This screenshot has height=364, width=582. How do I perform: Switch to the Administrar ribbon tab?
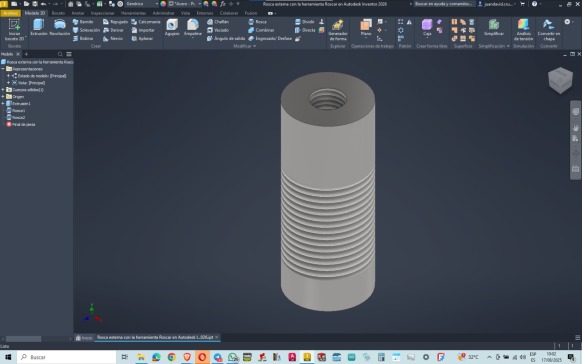pyautogui.click(x=163, y=13)
